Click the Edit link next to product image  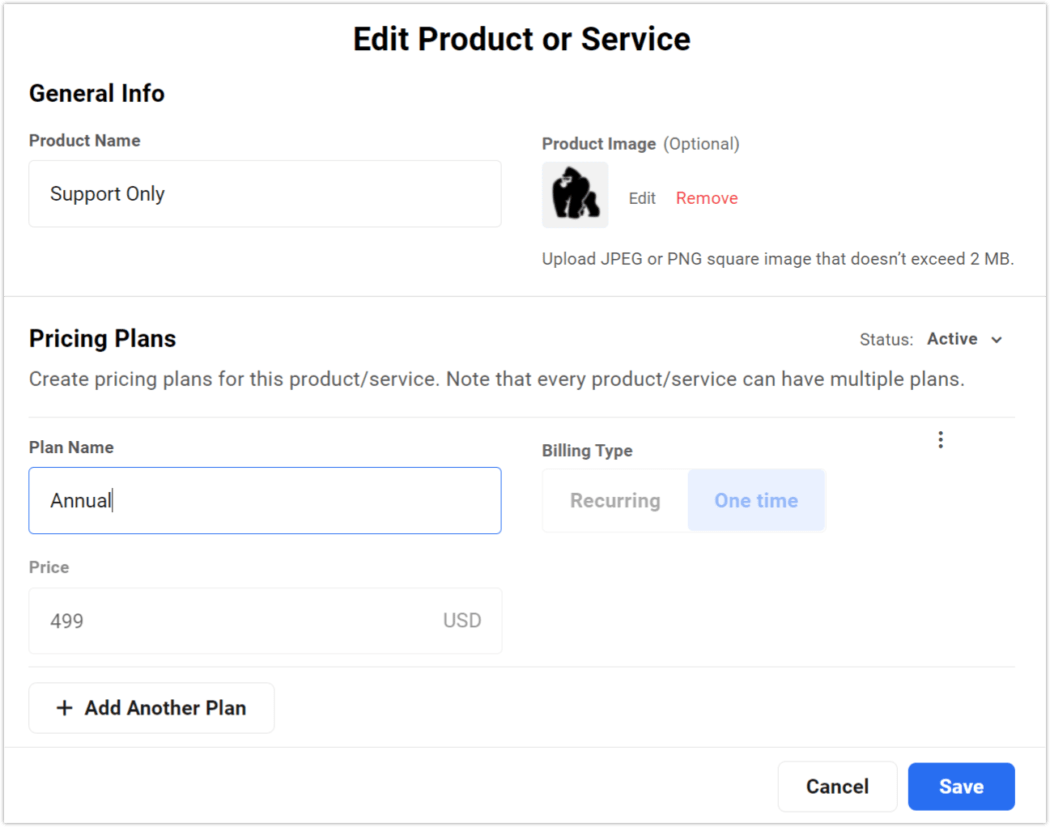pos(642,197)
